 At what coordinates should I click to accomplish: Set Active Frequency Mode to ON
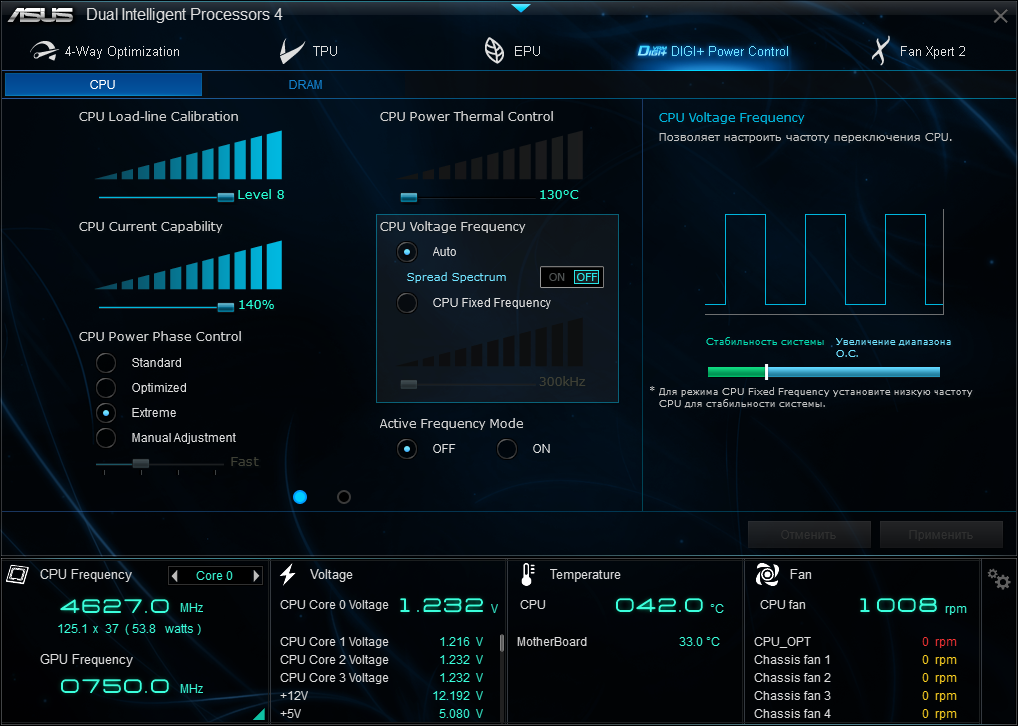pyautogui.click(x=506, y=449)
